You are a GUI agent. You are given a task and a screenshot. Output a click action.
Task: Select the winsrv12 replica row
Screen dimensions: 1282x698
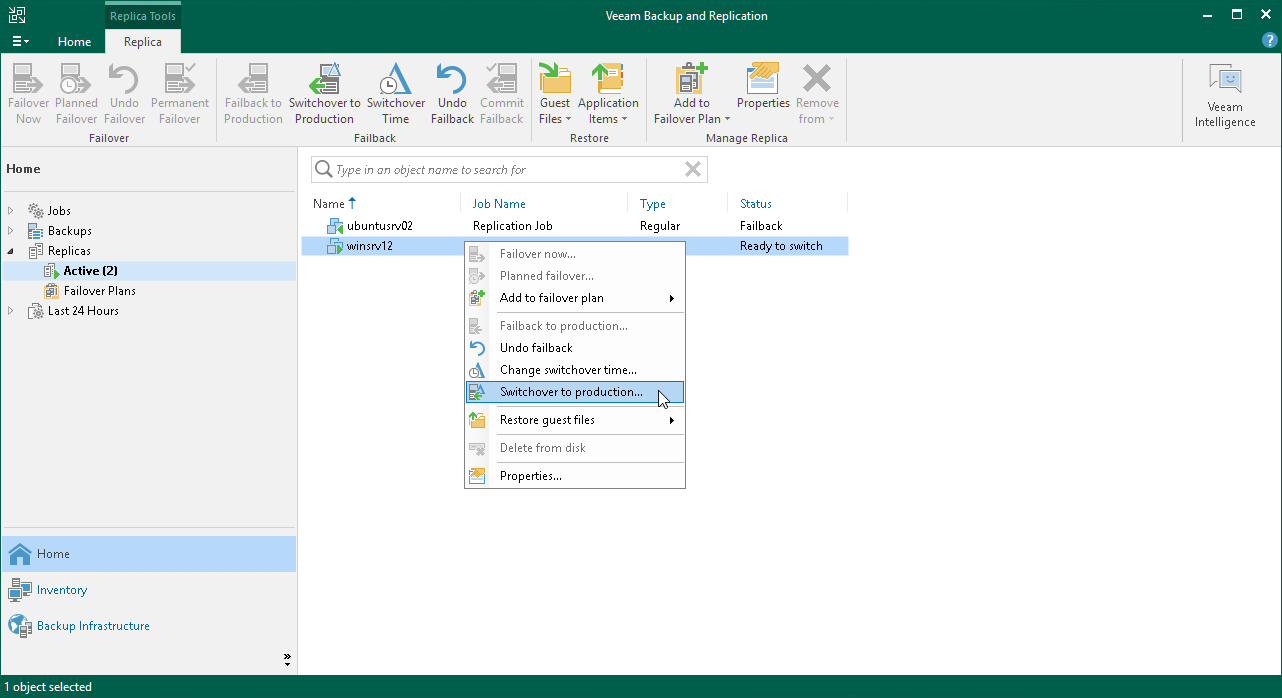point(575,246)
